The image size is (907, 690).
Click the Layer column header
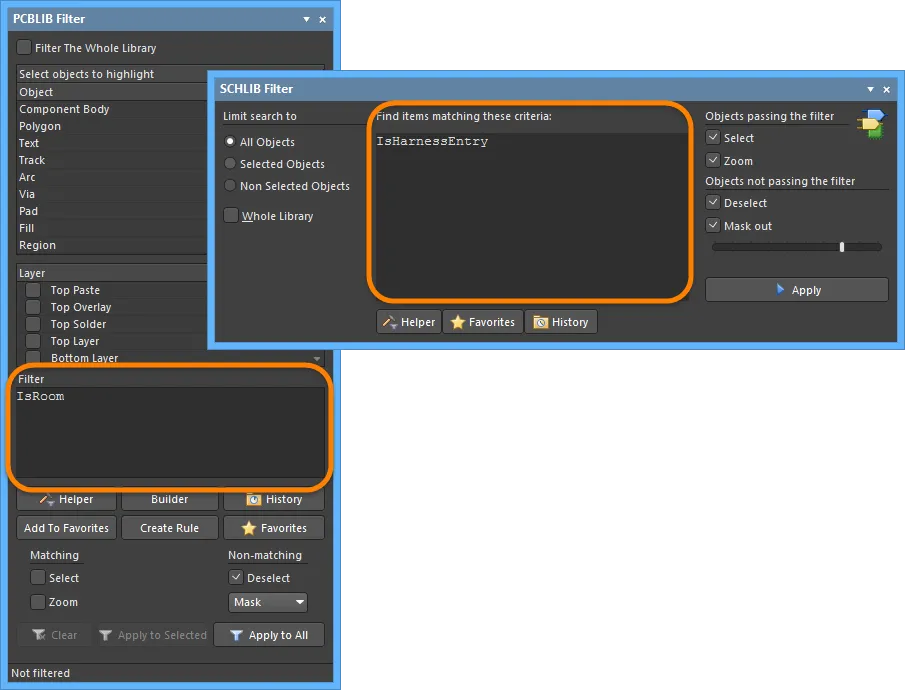tap(113, 273)
